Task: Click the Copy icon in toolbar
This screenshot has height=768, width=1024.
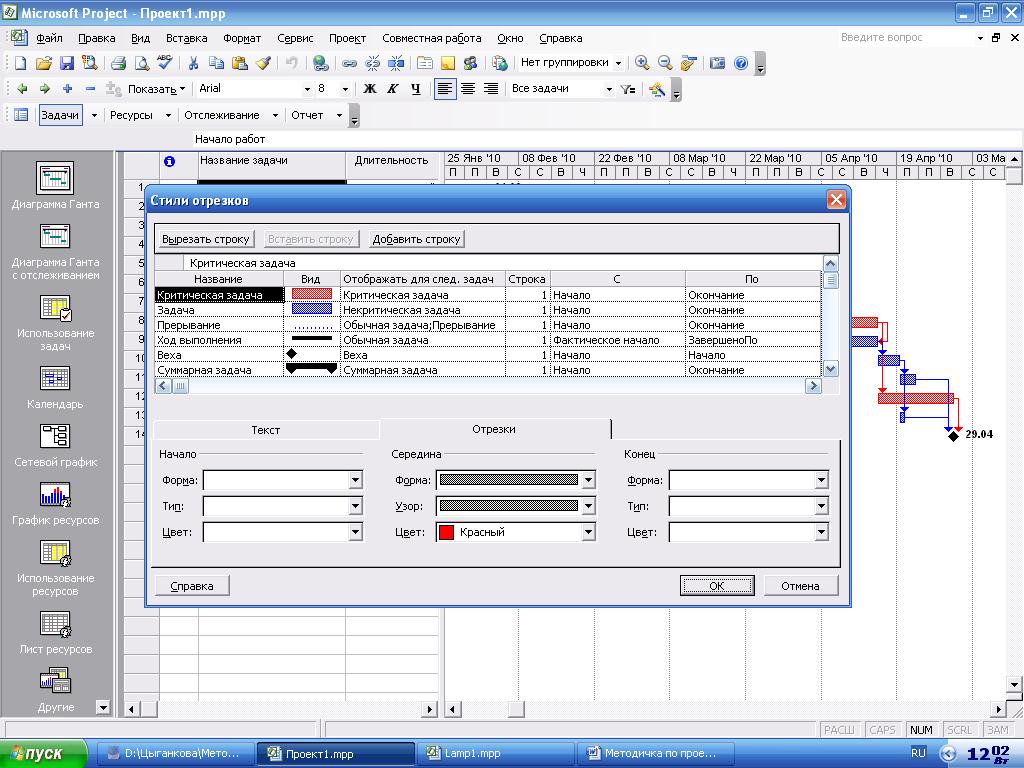Action: tap(216, 63)
